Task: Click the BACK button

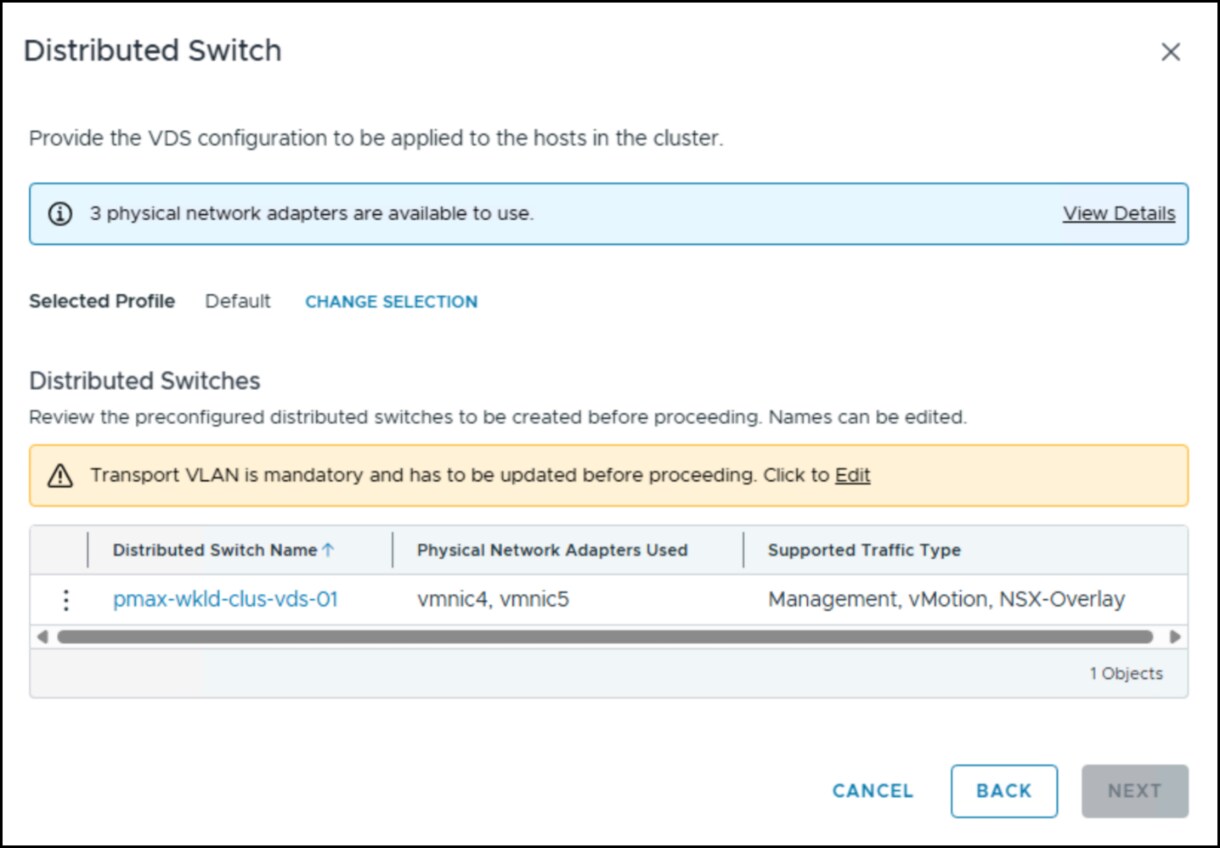Action: 1004,791
